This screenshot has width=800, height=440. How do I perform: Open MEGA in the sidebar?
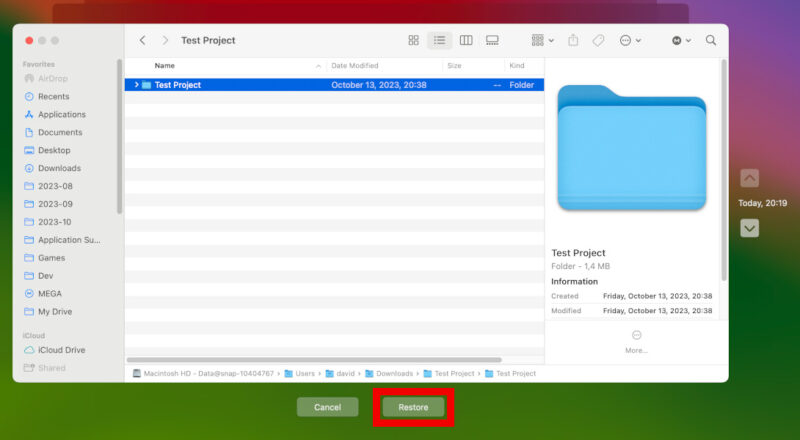click(x=43, y=294)
